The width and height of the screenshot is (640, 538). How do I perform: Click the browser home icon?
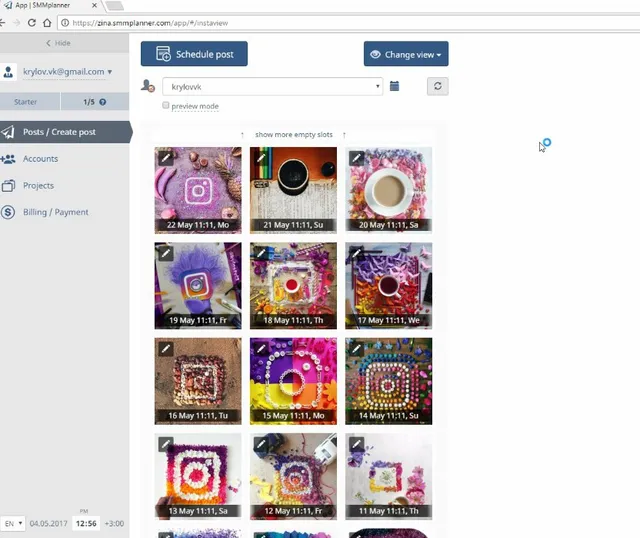pyautogui.click(x=47, y=23)
